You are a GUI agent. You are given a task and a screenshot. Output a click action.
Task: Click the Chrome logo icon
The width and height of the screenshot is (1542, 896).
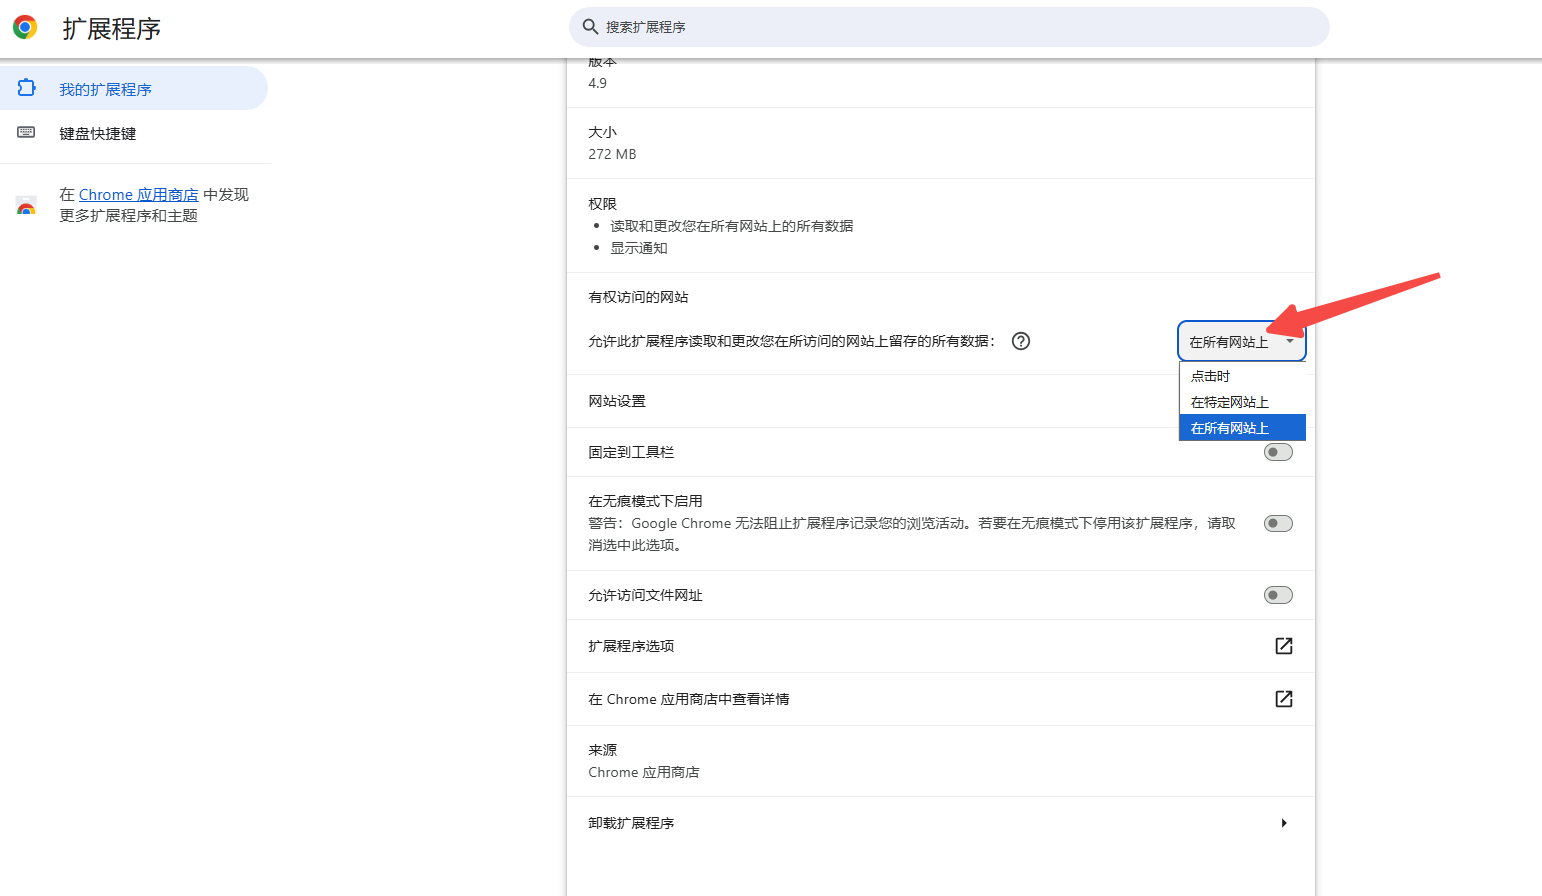pos(25,27)
